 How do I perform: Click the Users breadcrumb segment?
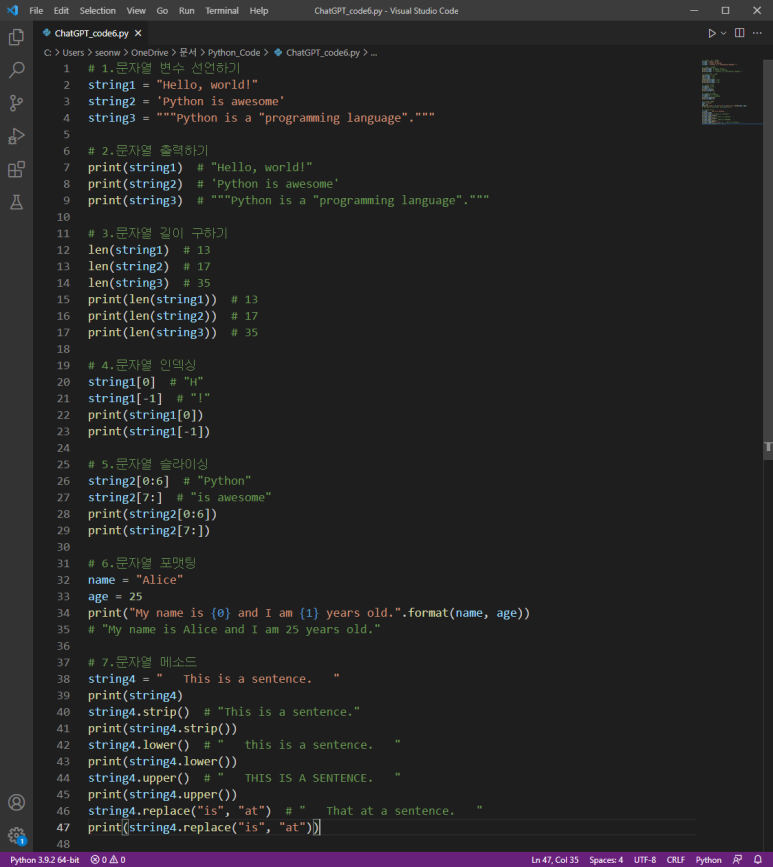(73, 53)
